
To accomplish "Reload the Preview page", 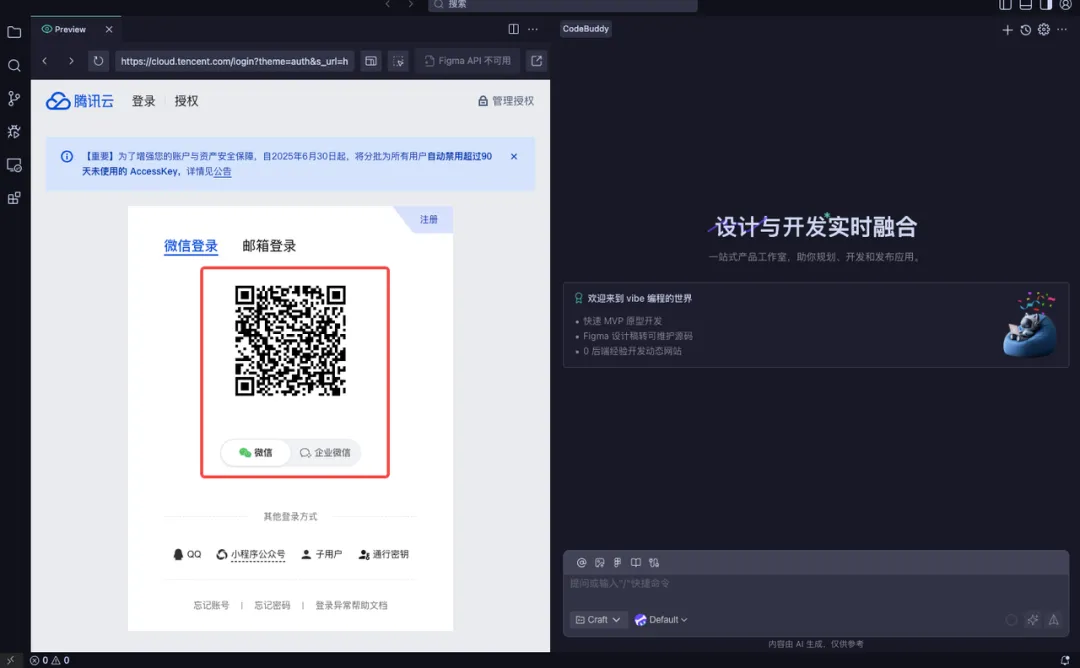I will 98,61.
